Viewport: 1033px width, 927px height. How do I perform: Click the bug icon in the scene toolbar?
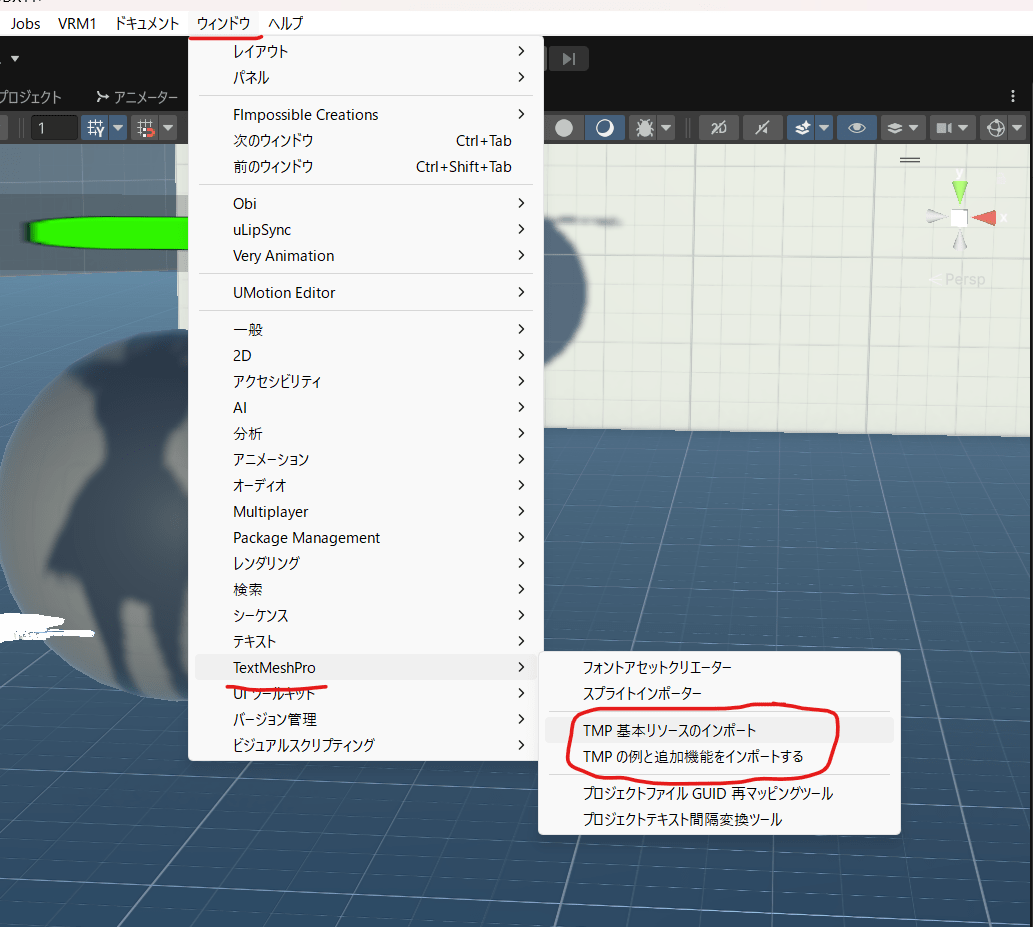pyautogui.click(x=647, y=127)
